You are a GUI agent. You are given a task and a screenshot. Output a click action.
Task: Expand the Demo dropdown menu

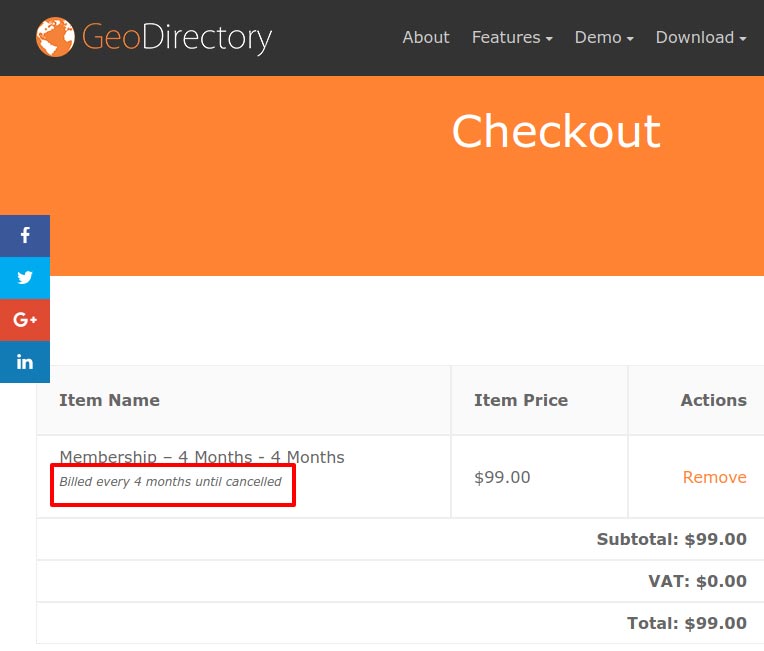tap(604, 38)
